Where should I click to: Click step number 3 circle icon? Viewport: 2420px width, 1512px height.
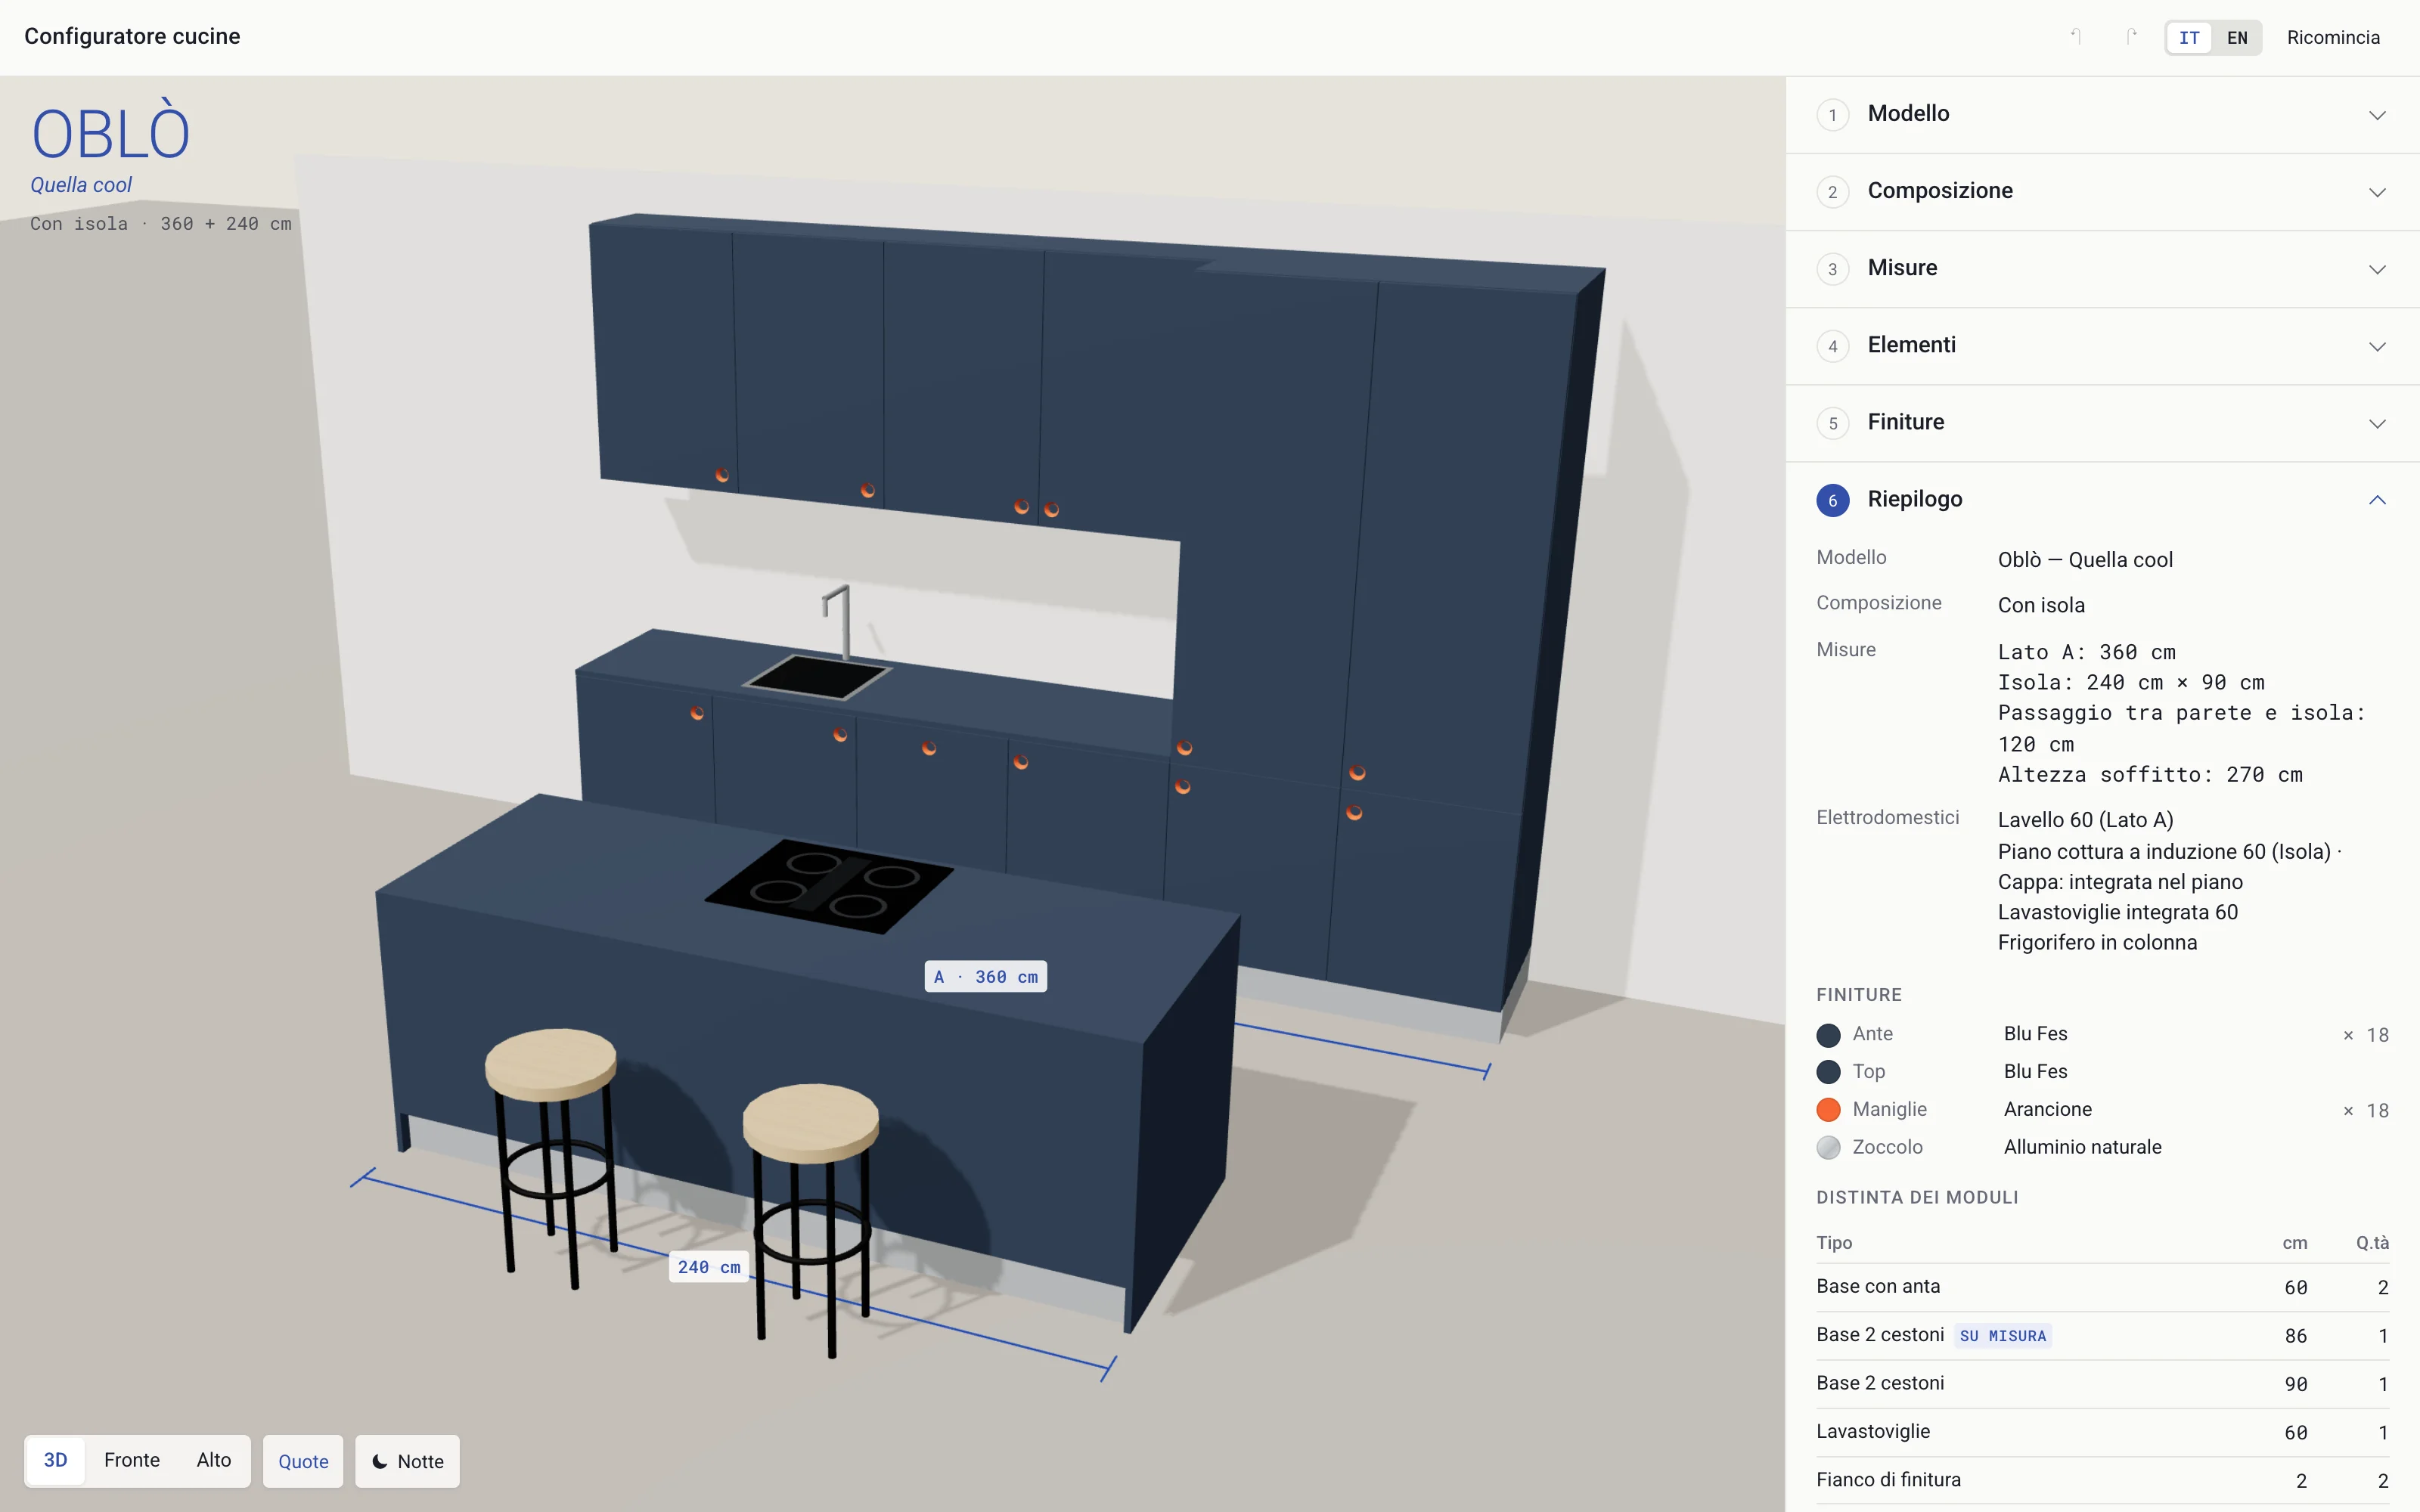tap(1832, 269)
